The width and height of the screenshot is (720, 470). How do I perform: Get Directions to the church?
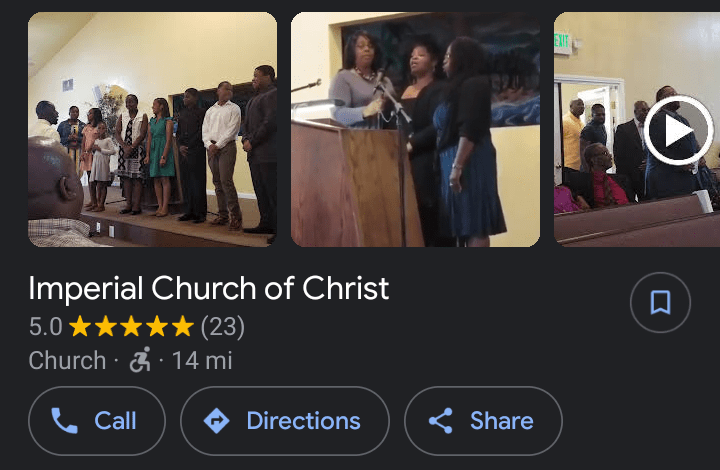click(x=285, y=421)
